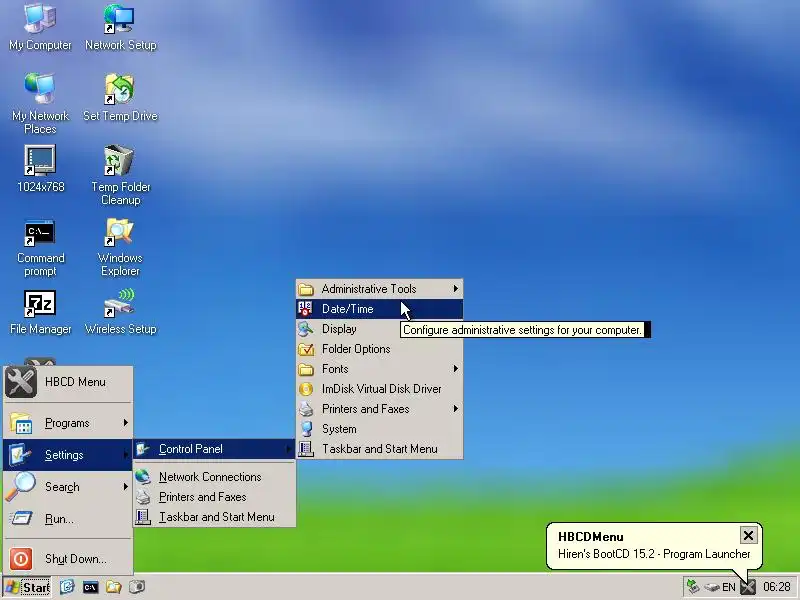Screen dimensions: 800x600
Task: Select My Network Places desktop icon
Action: click(x=40, y=103)
